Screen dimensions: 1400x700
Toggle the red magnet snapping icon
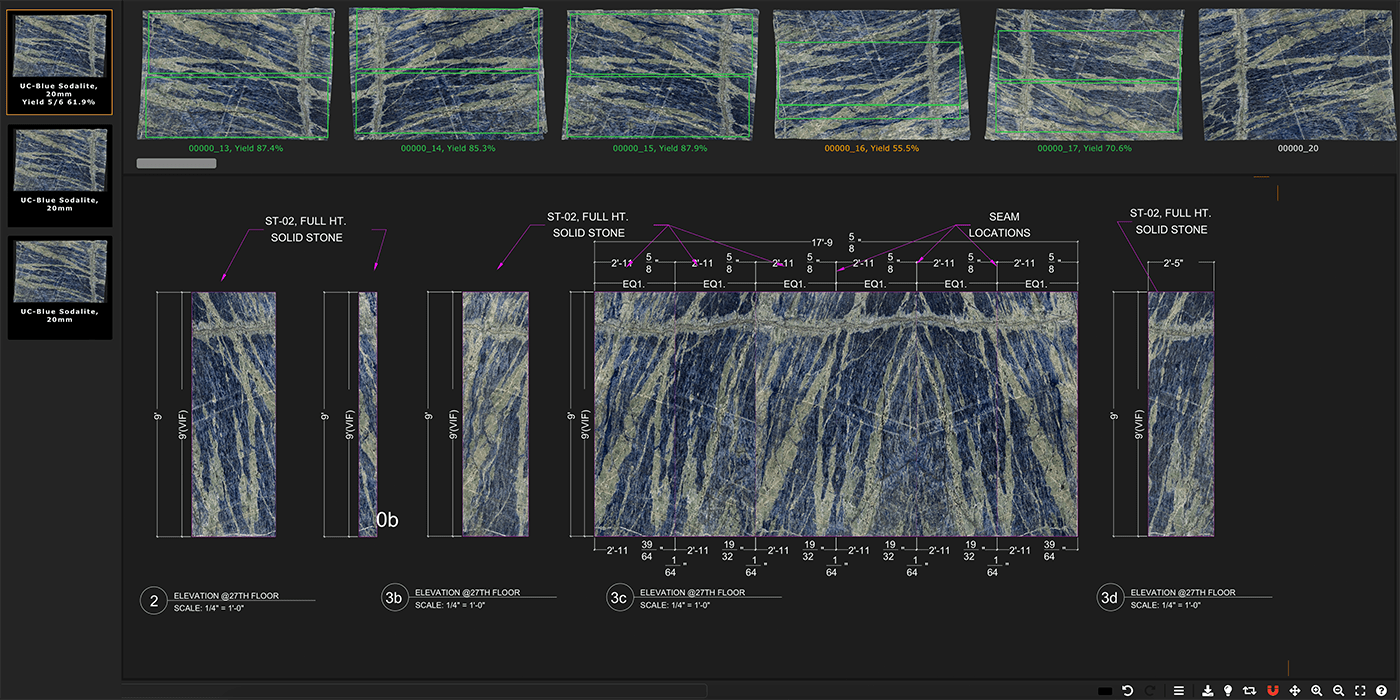(1272, 691)
